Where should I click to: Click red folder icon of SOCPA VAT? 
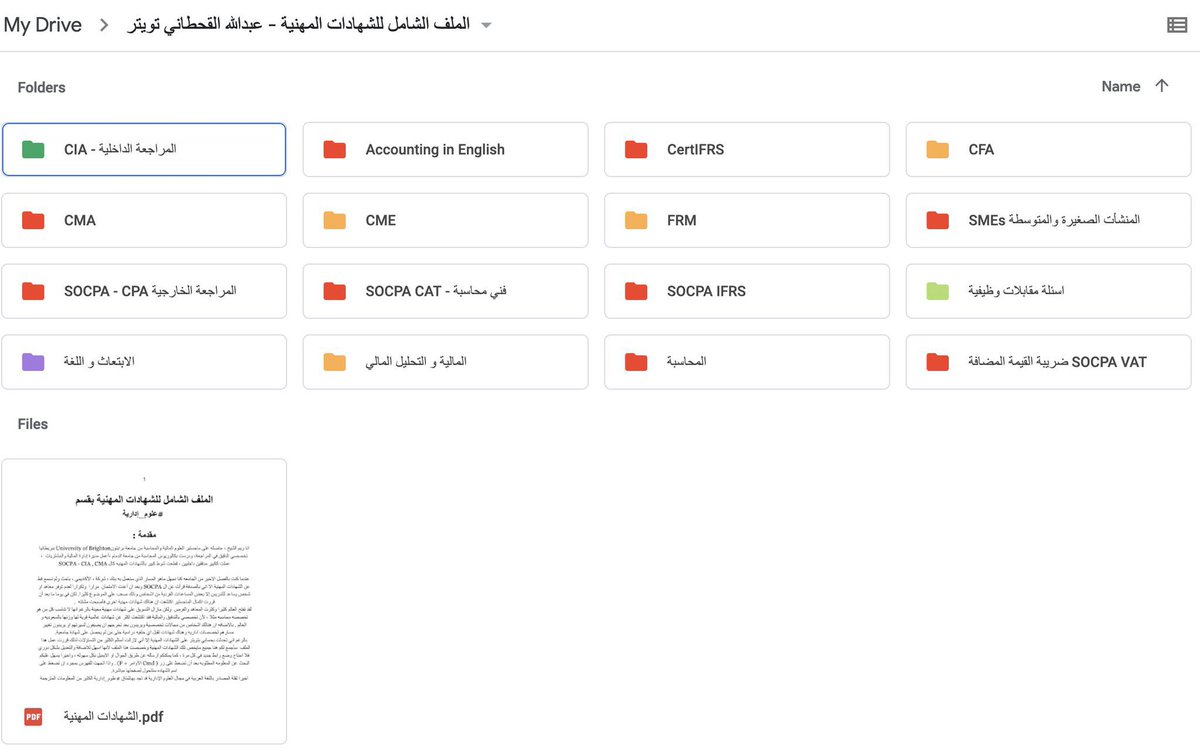(937, 361)
